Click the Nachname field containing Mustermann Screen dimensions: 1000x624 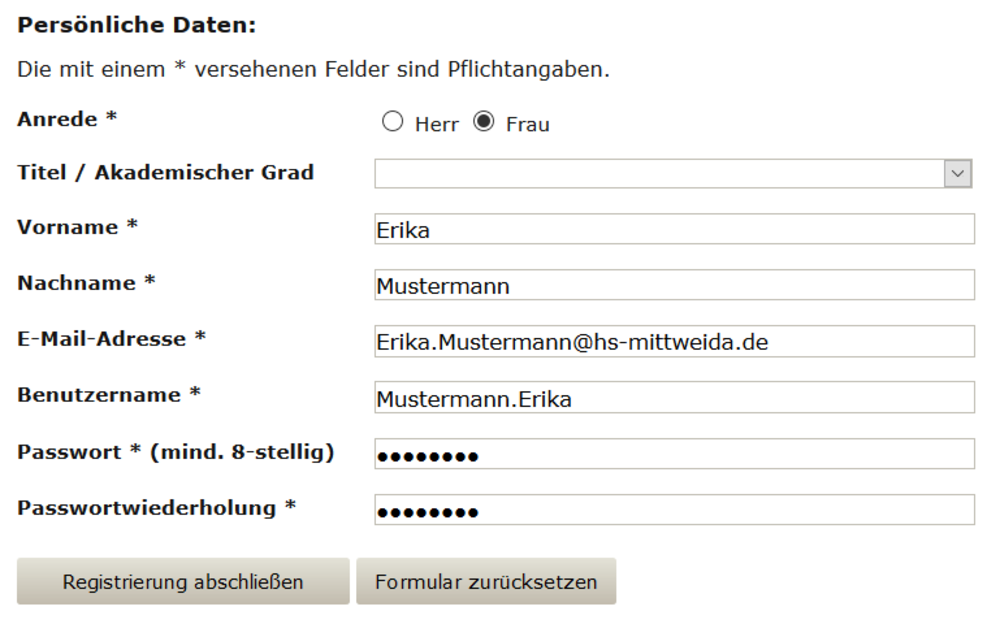click(674, 285)
